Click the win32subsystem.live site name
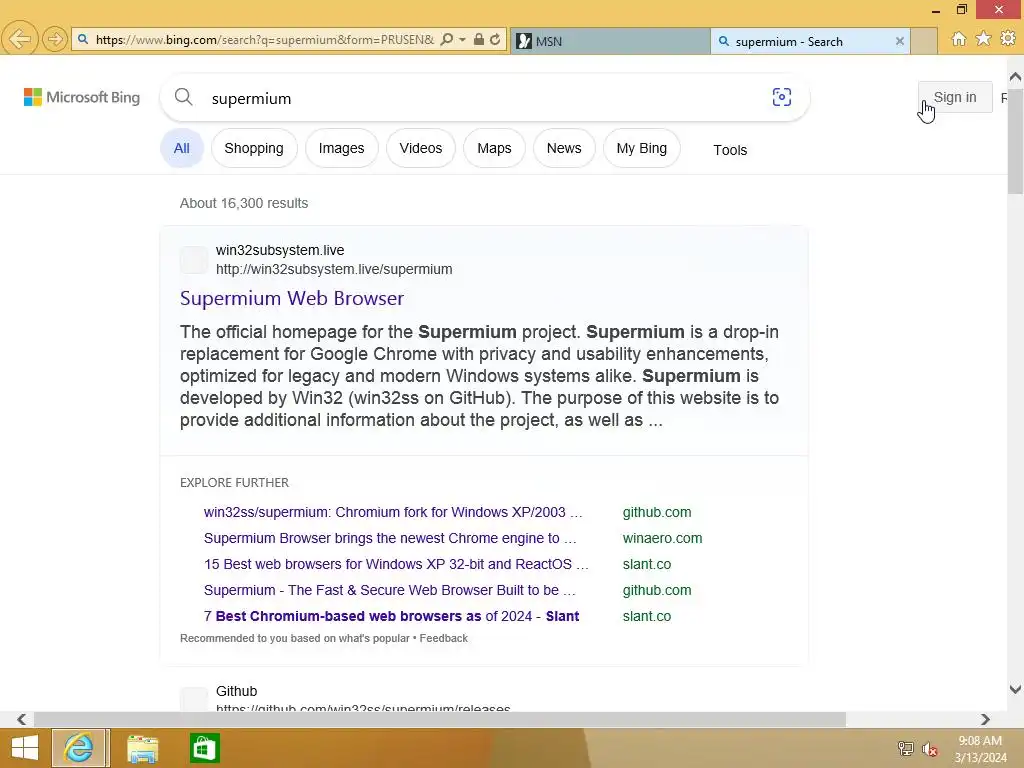The image size is (1024, 768). pyautogui.click(x=280, y=250)
